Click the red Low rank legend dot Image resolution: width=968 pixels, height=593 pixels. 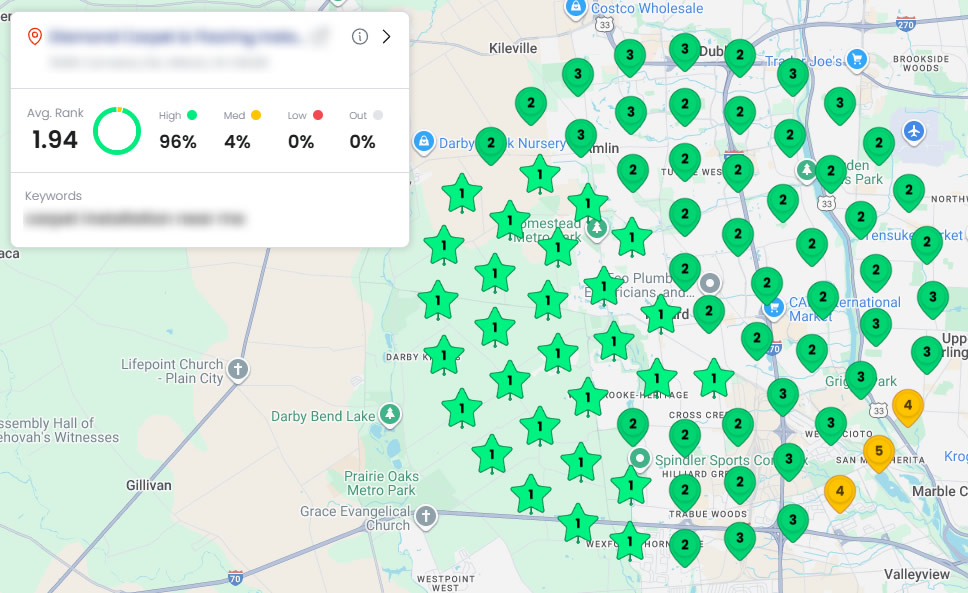click(317, 115)
